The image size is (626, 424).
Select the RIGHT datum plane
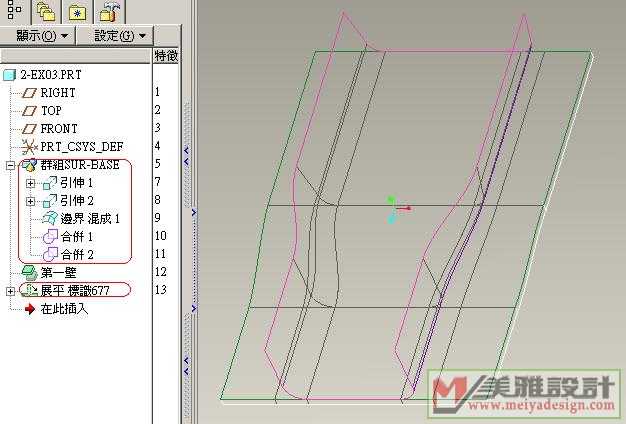58,93
